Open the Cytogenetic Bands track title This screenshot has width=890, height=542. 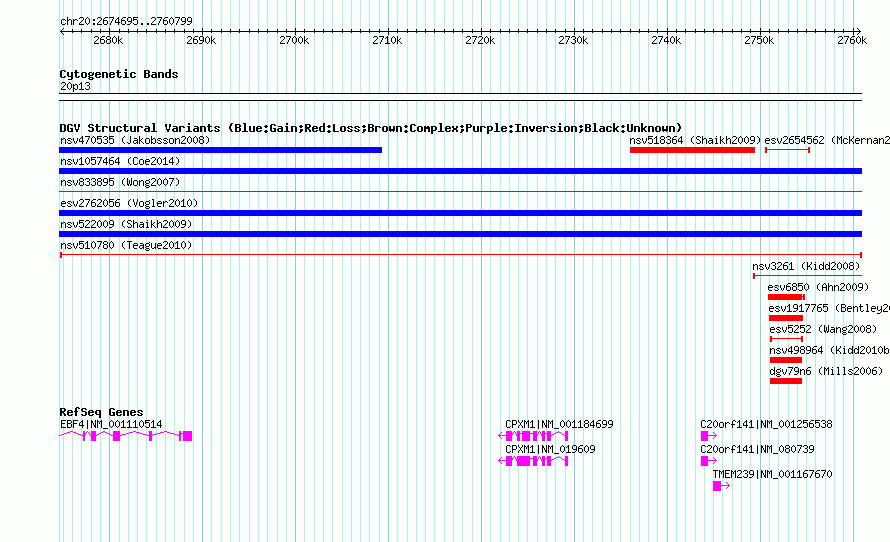click(x=119, y=74)
